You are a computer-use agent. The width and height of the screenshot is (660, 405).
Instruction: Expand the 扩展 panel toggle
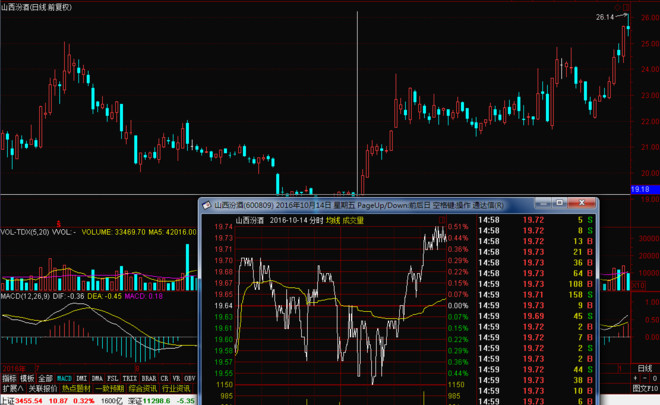pyautogui.click(x=13, y=388)
